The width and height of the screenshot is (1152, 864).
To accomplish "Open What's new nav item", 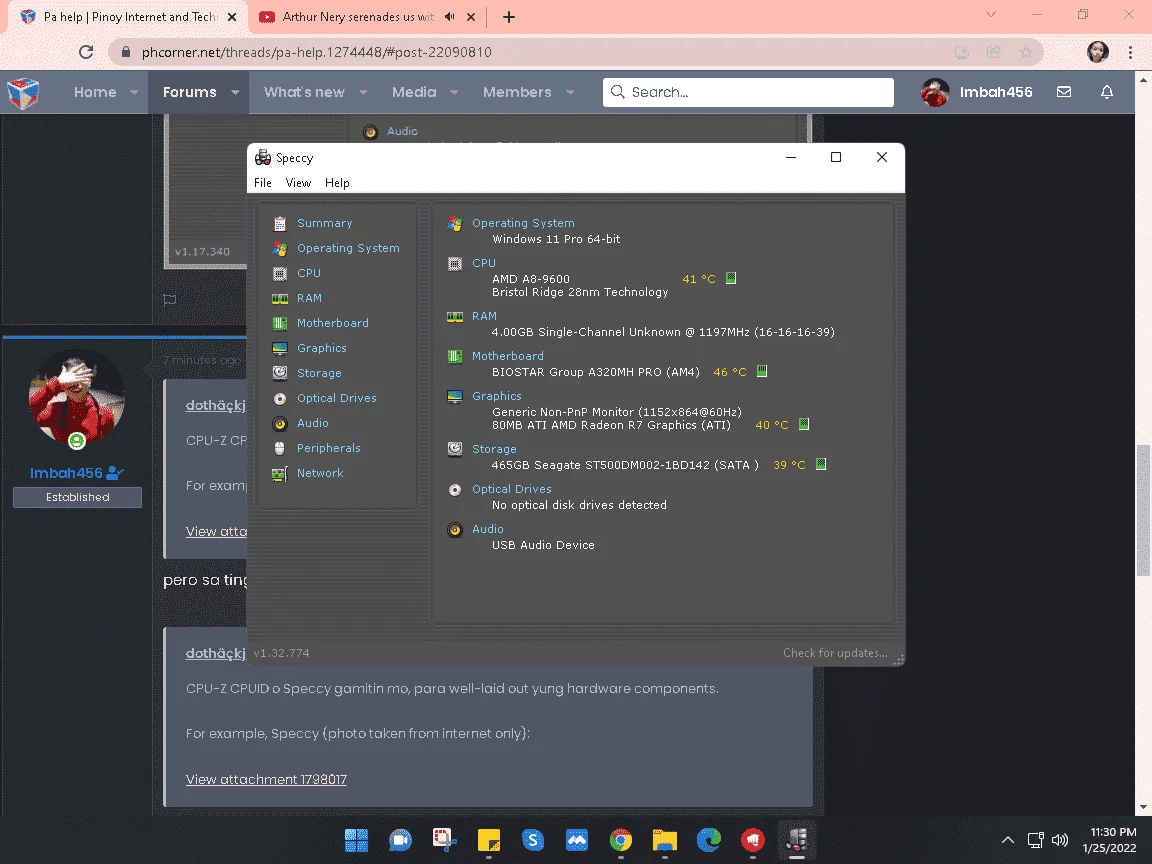I will point(304,92).
